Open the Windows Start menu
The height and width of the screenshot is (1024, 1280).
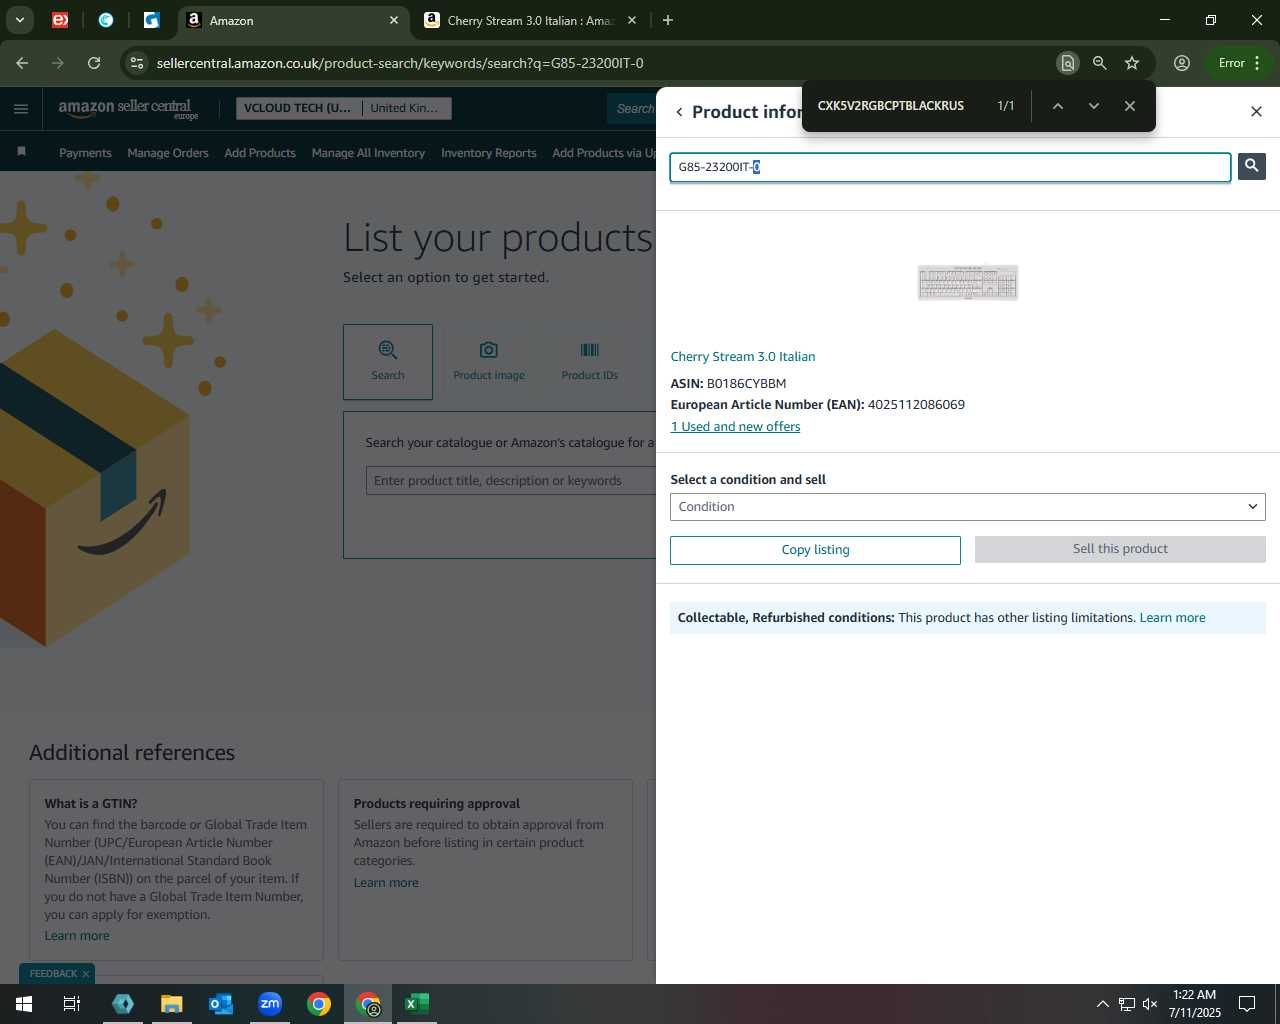pos(23,1004)
